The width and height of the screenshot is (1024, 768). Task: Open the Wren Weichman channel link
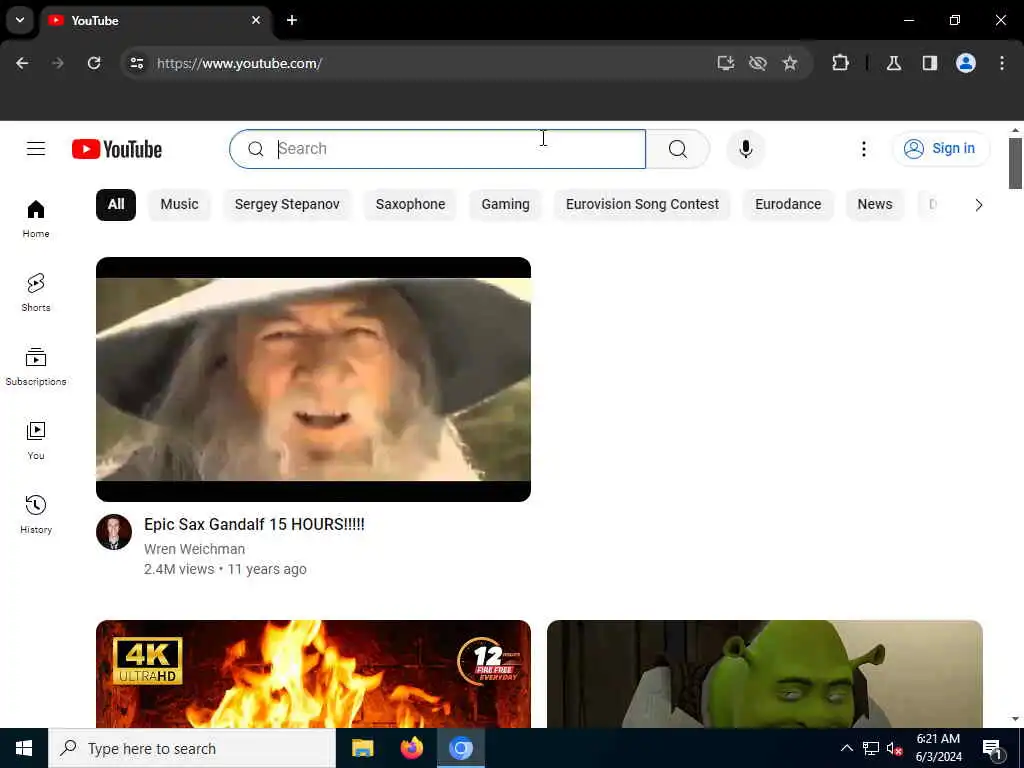pos(195,549)
